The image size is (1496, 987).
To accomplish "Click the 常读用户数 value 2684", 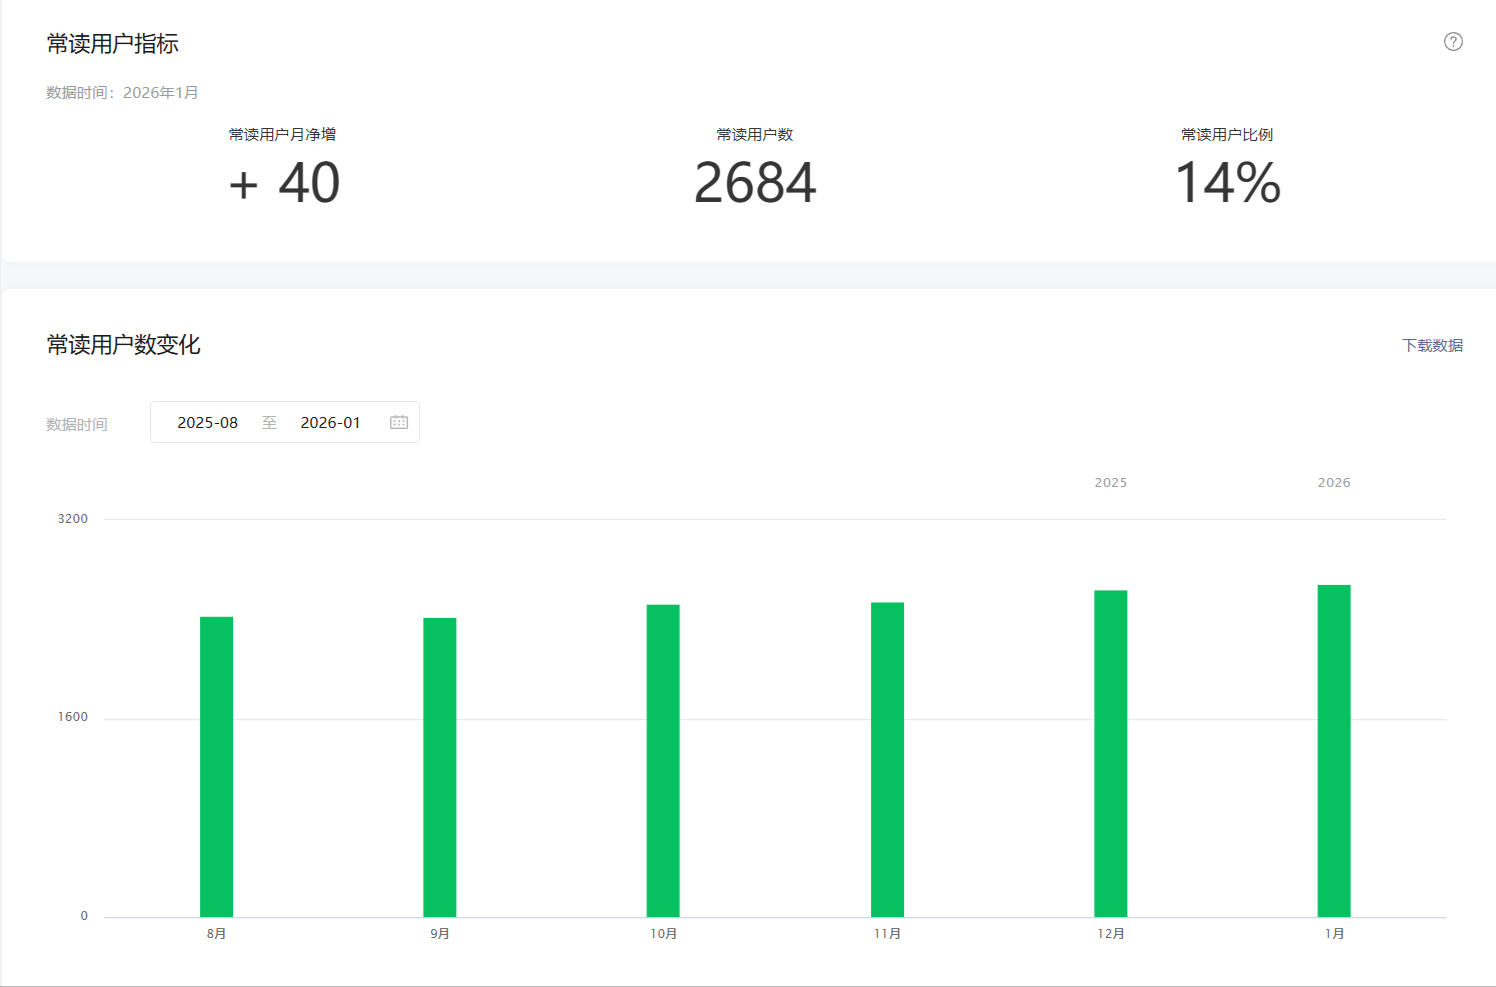I will click(755, 183).
